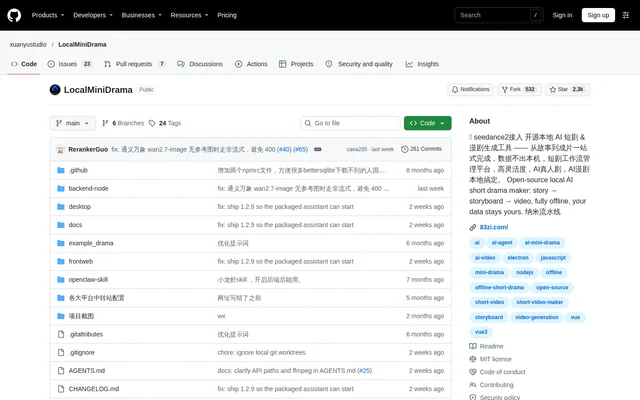Click the electron topic tag
The width and height of the screenshot is (640, 400).
coord(518,258)
